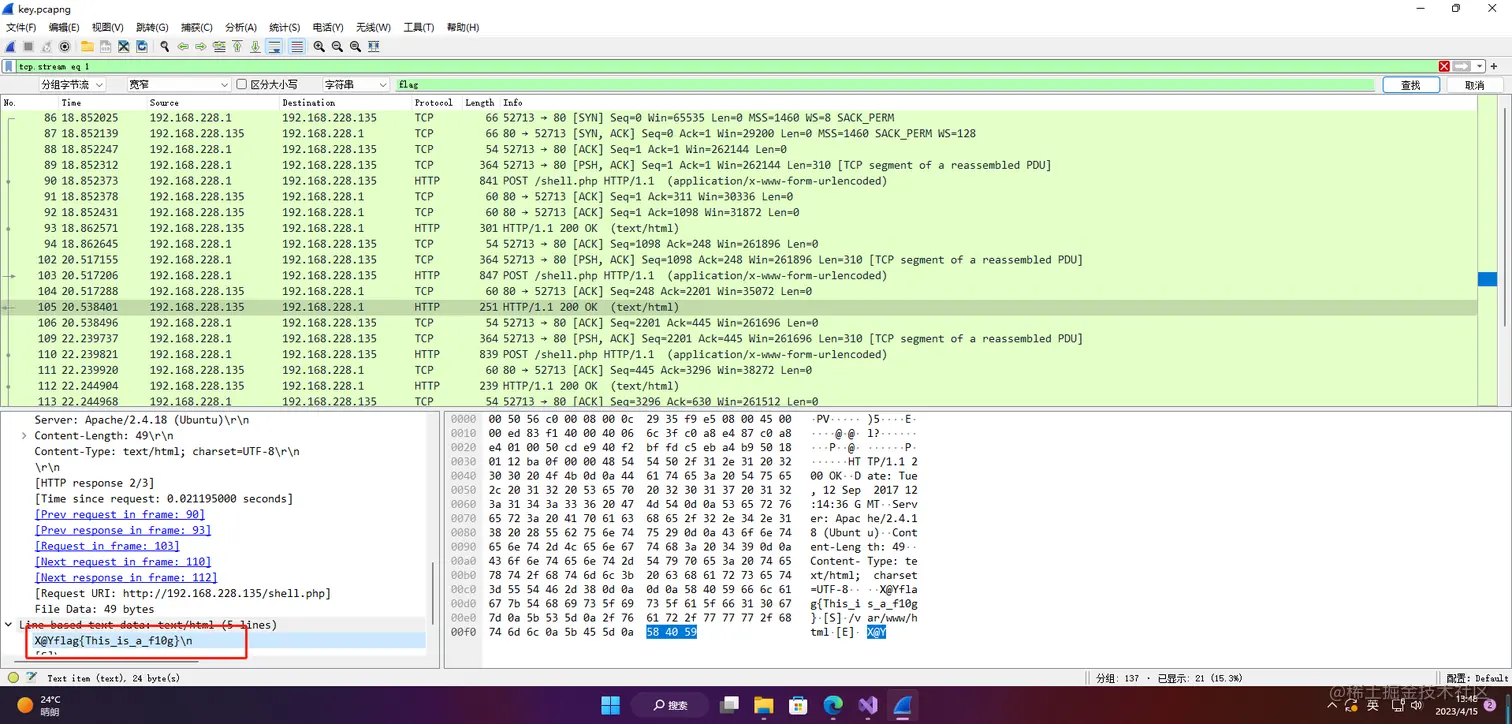Select packet 112 HTTP 200 OK row
The height and width of the screenshot is (724, 1512).
tap(739, 386)
